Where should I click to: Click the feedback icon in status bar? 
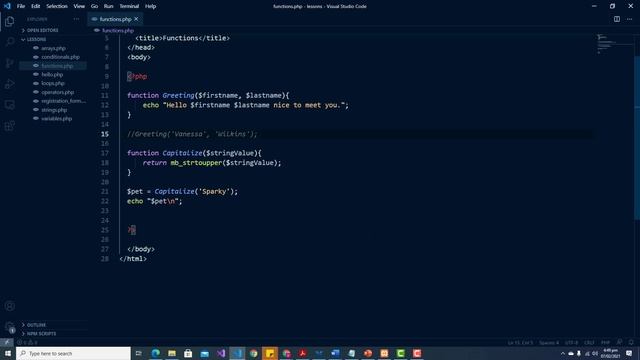[x=620, y=342]
